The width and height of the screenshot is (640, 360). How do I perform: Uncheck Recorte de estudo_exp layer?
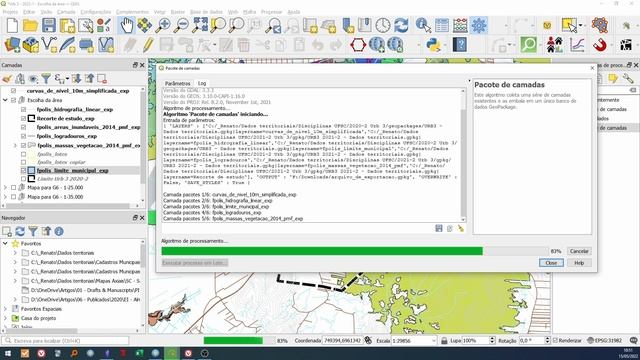click(x=23, y=118)
